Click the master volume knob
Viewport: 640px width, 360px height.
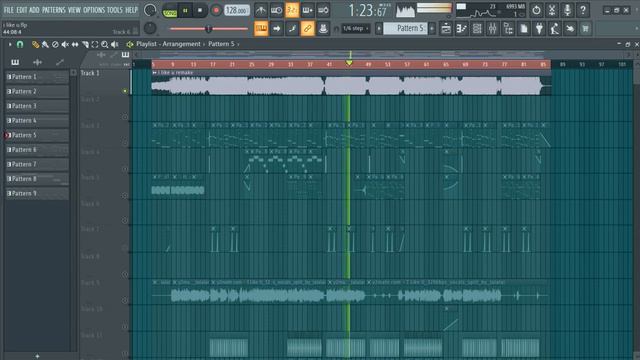click(150, 10)
